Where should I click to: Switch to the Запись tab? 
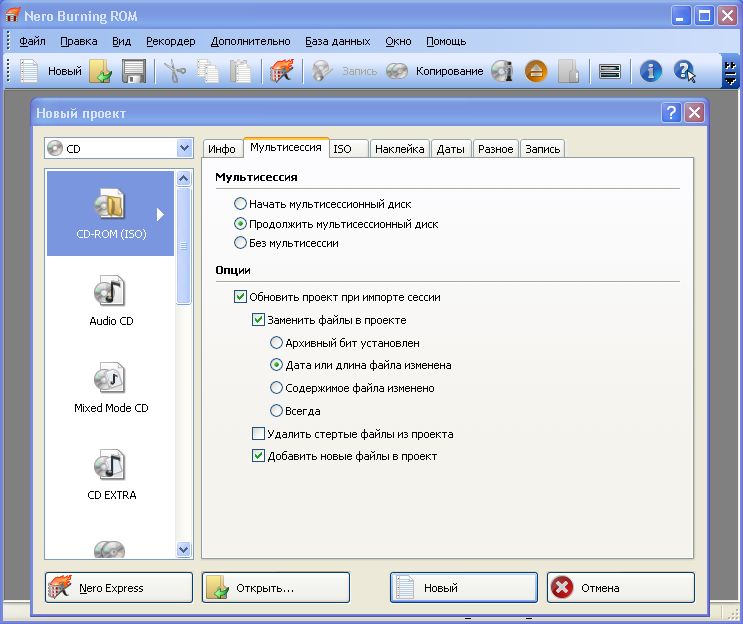pos(543,149)
